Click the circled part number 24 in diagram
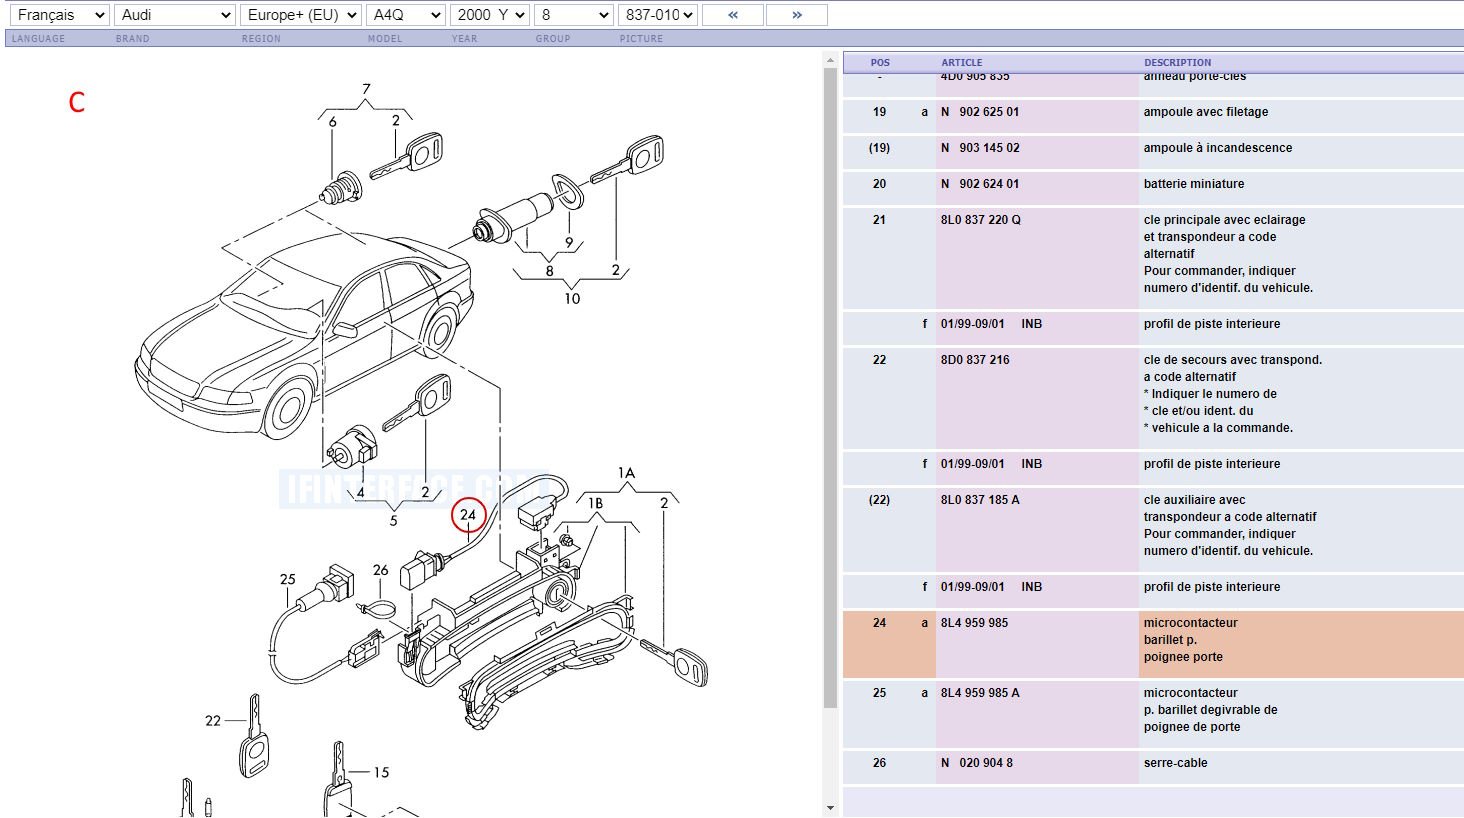The width and height of the screenshot is (1464, 818). pos(468,515)
